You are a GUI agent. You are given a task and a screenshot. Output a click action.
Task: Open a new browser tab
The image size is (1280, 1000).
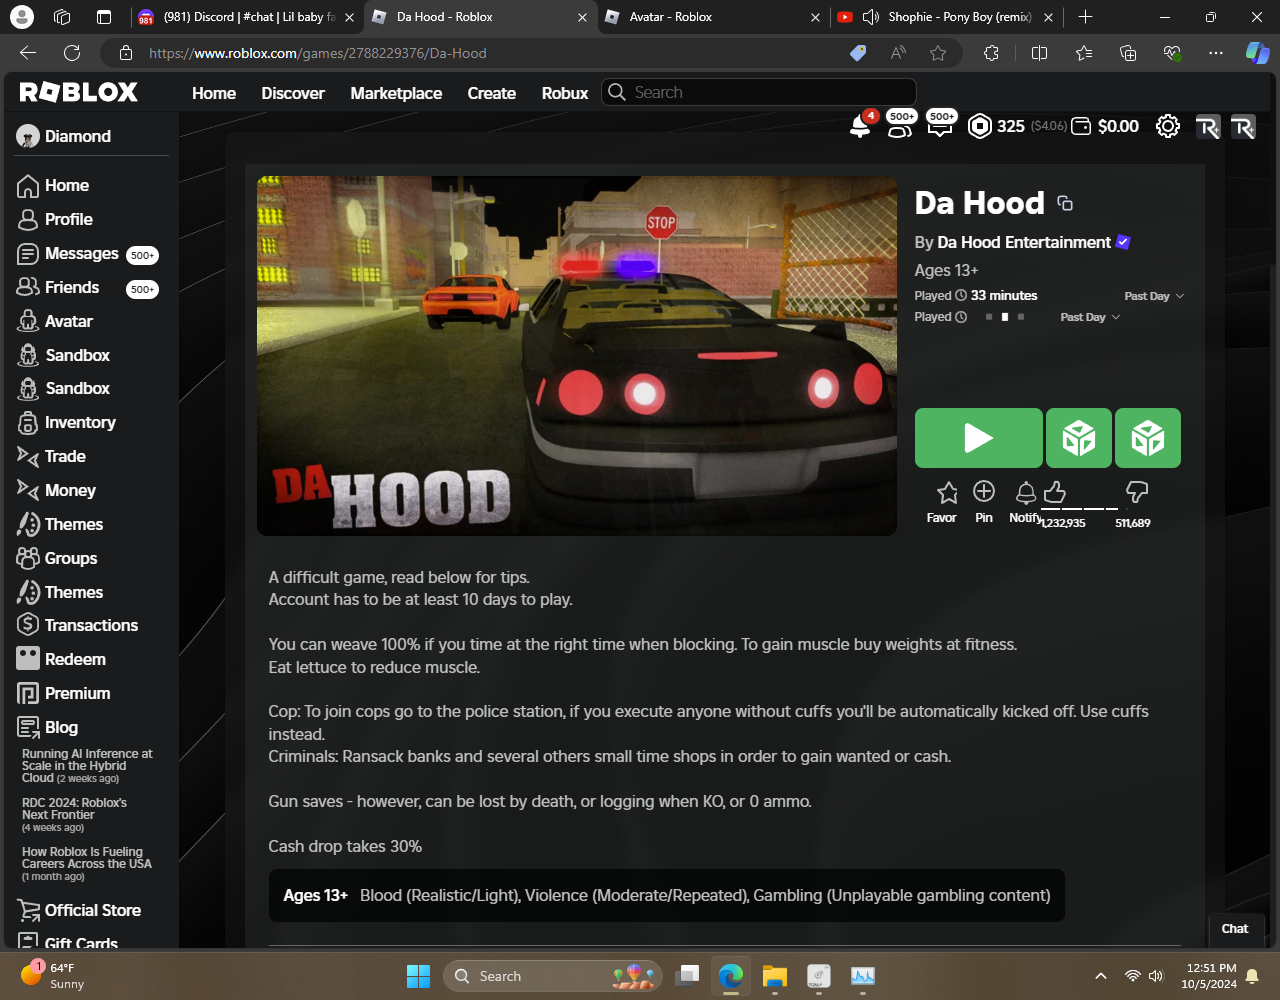pos(1085,17)
